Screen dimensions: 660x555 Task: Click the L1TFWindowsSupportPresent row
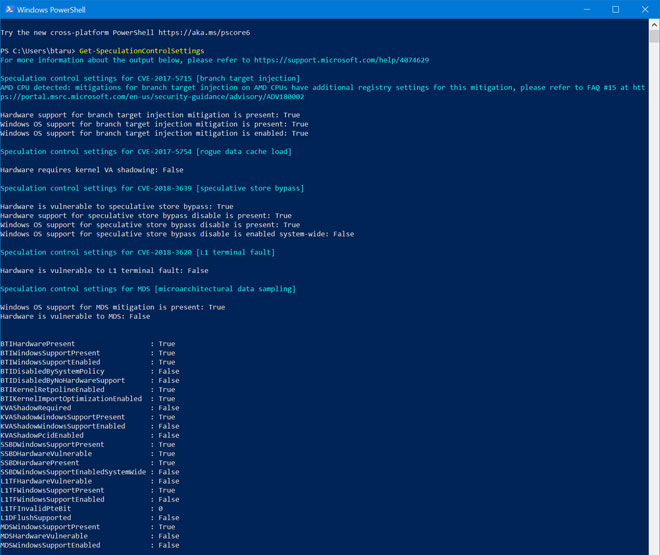click(88, 490)
